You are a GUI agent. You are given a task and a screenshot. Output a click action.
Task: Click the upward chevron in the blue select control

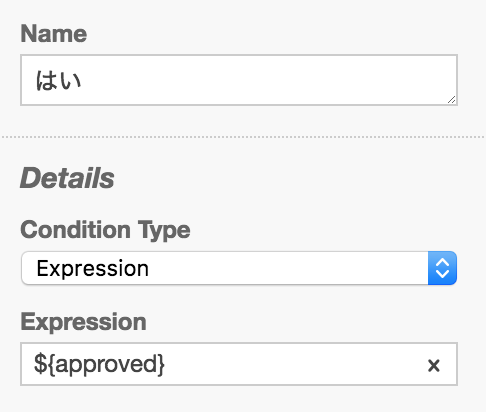[442, 262]
